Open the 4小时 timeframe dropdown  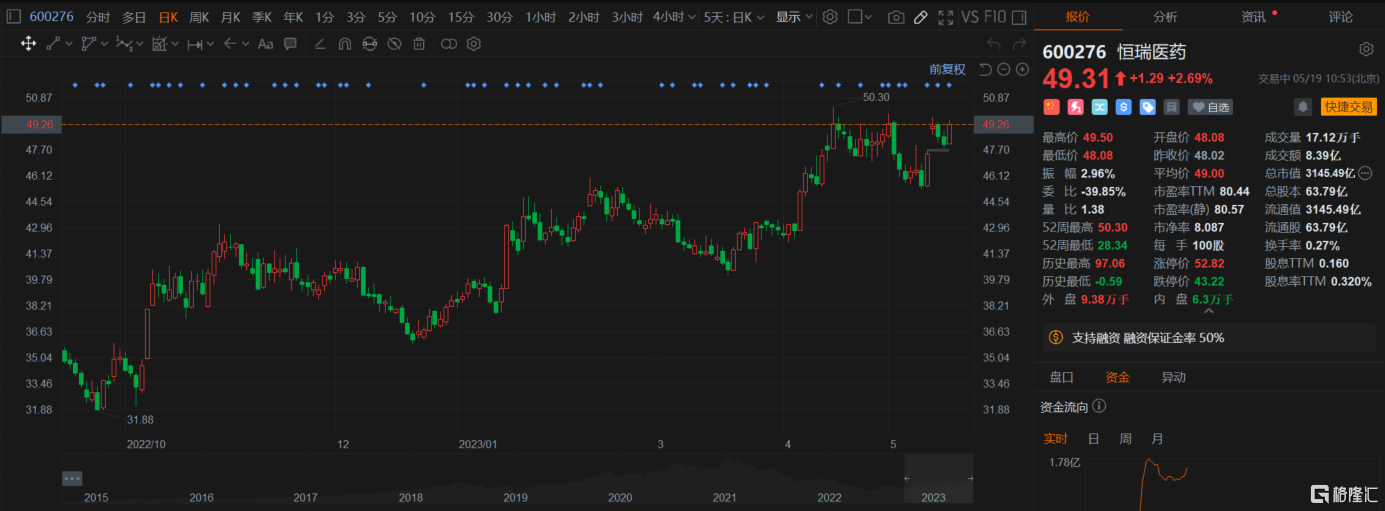[674, 17]
